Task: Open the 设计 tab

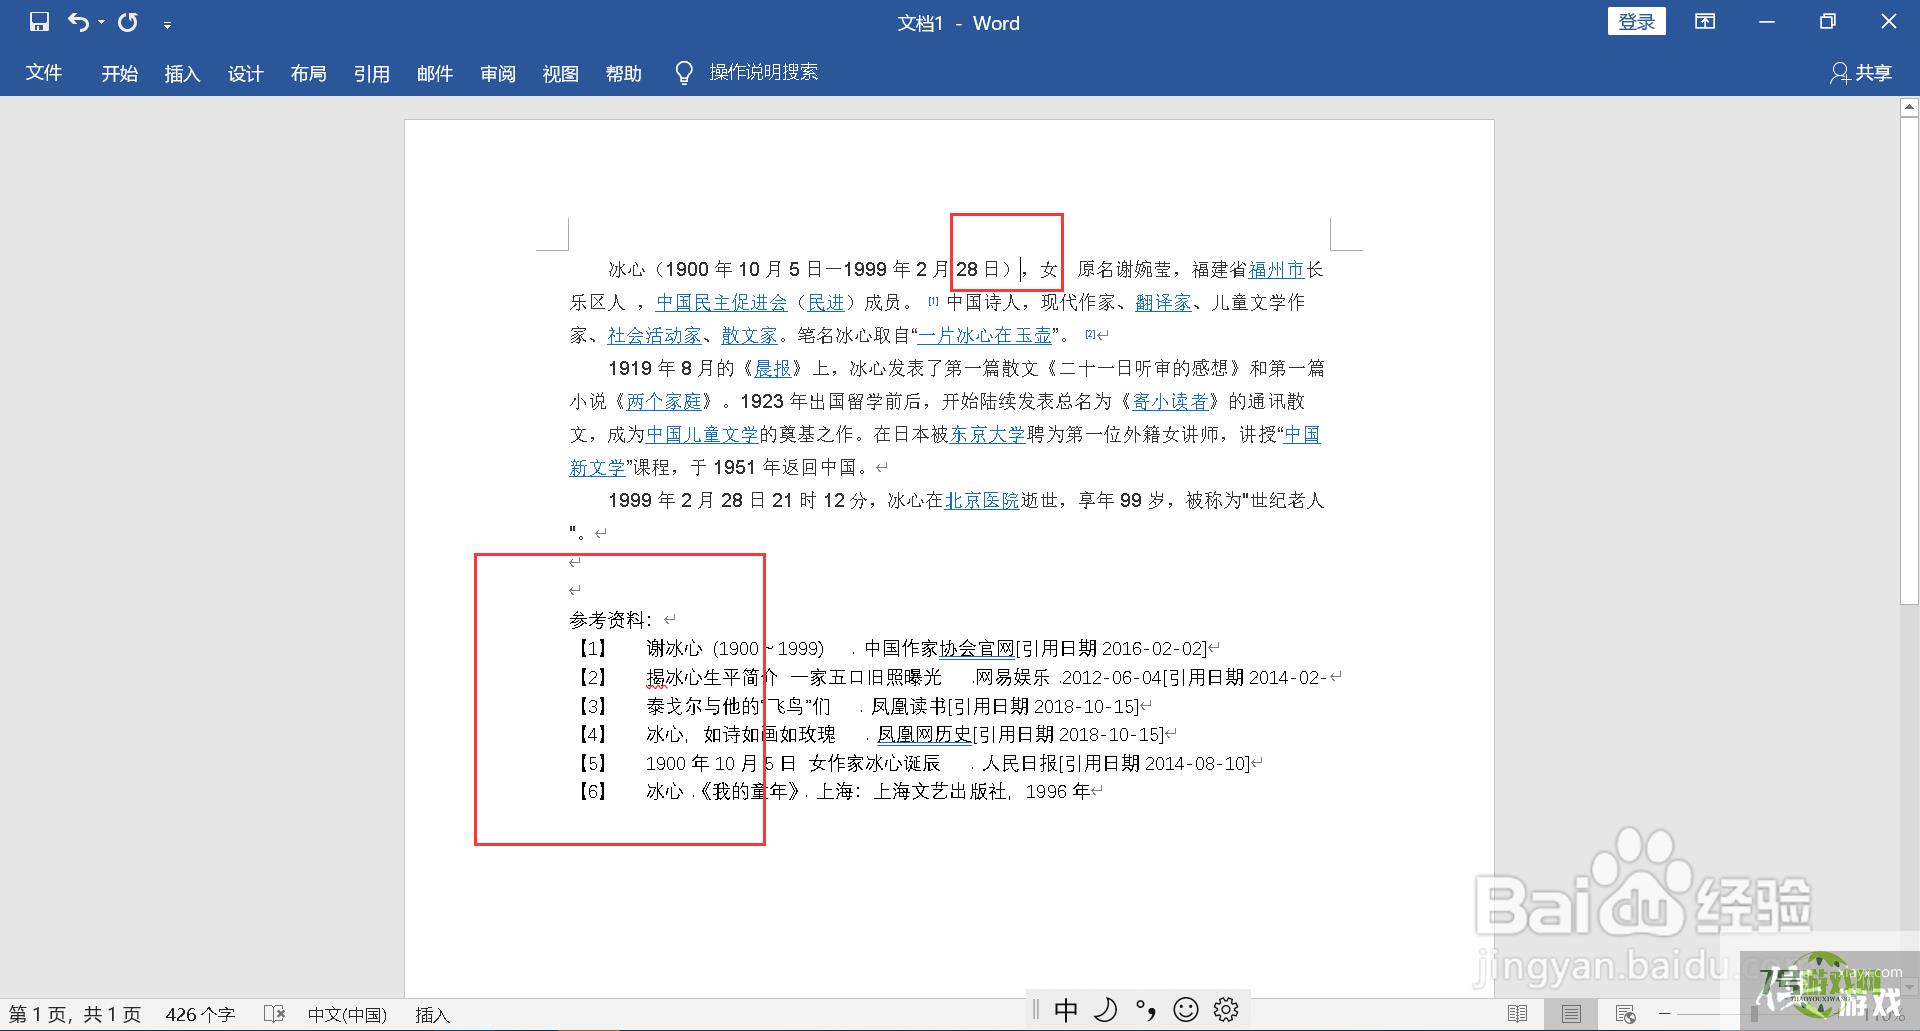Action: [245, 73]
